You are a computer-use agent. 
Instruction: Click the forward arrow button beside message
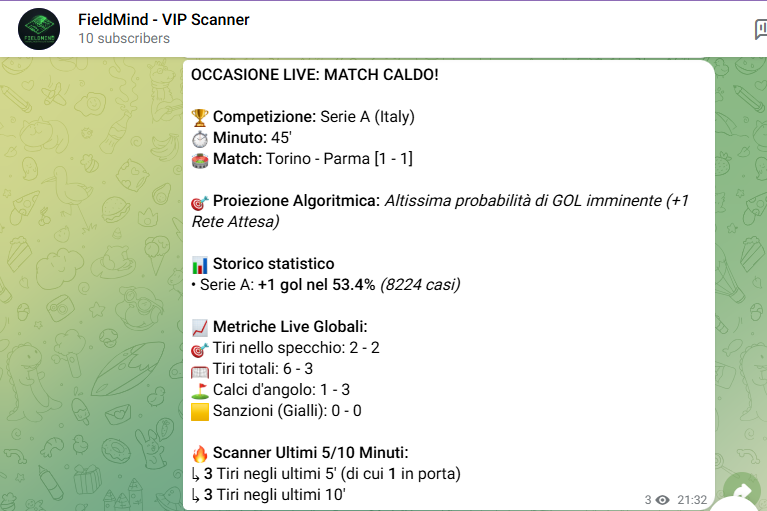click(x=744, y=491)
